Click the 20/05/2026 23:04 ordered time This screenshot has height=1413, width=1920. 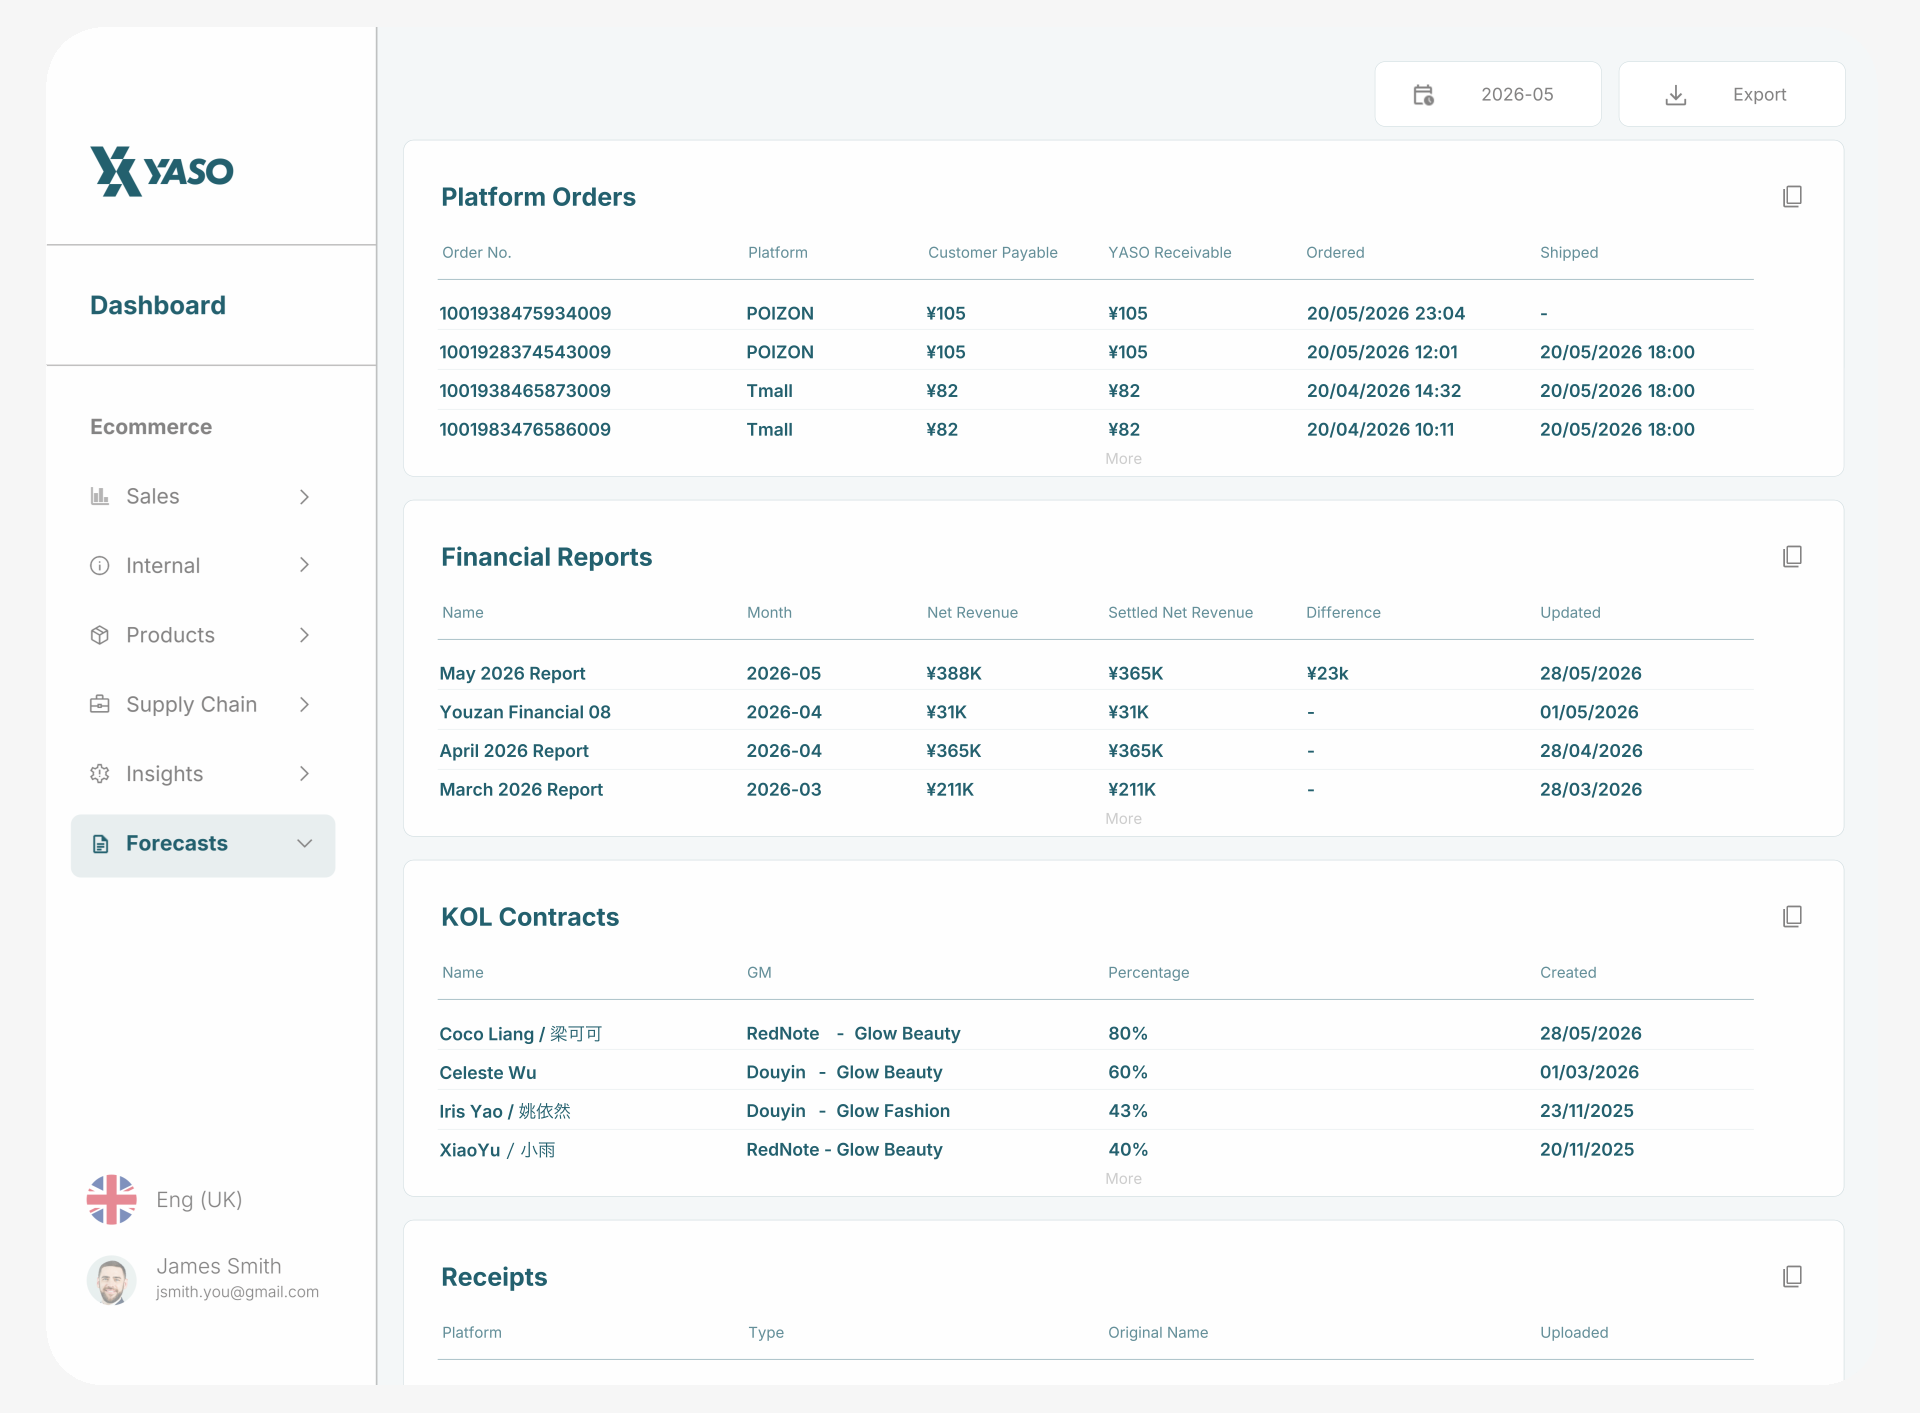pos(1385,314)
